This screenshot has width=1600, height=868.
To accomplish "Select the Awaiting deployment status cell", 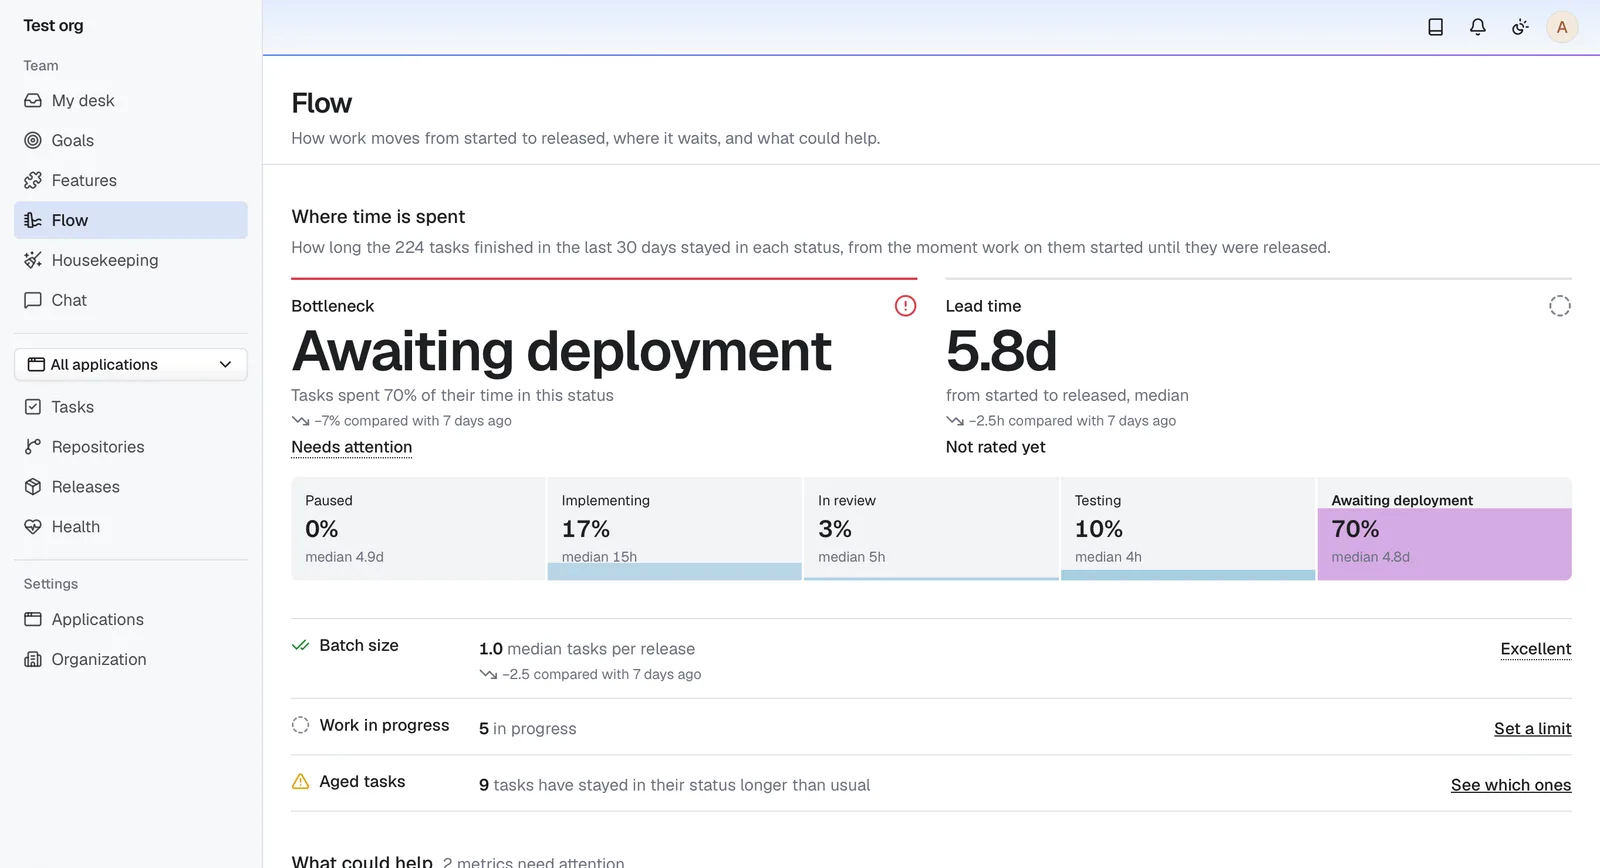I will coord(1445,529).
